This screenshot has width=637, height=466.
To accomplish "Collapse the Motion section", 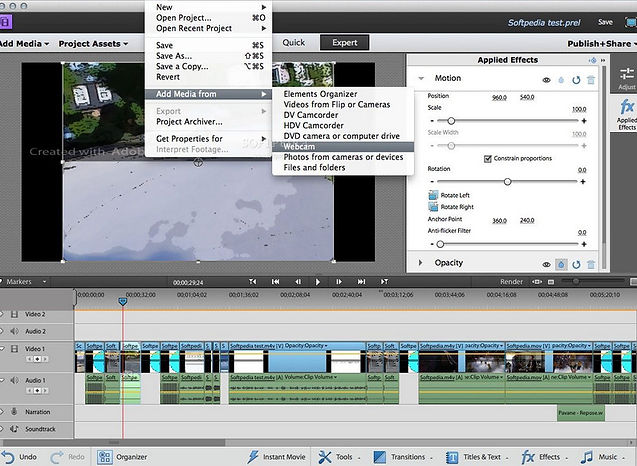I will [x=420, y=78].
